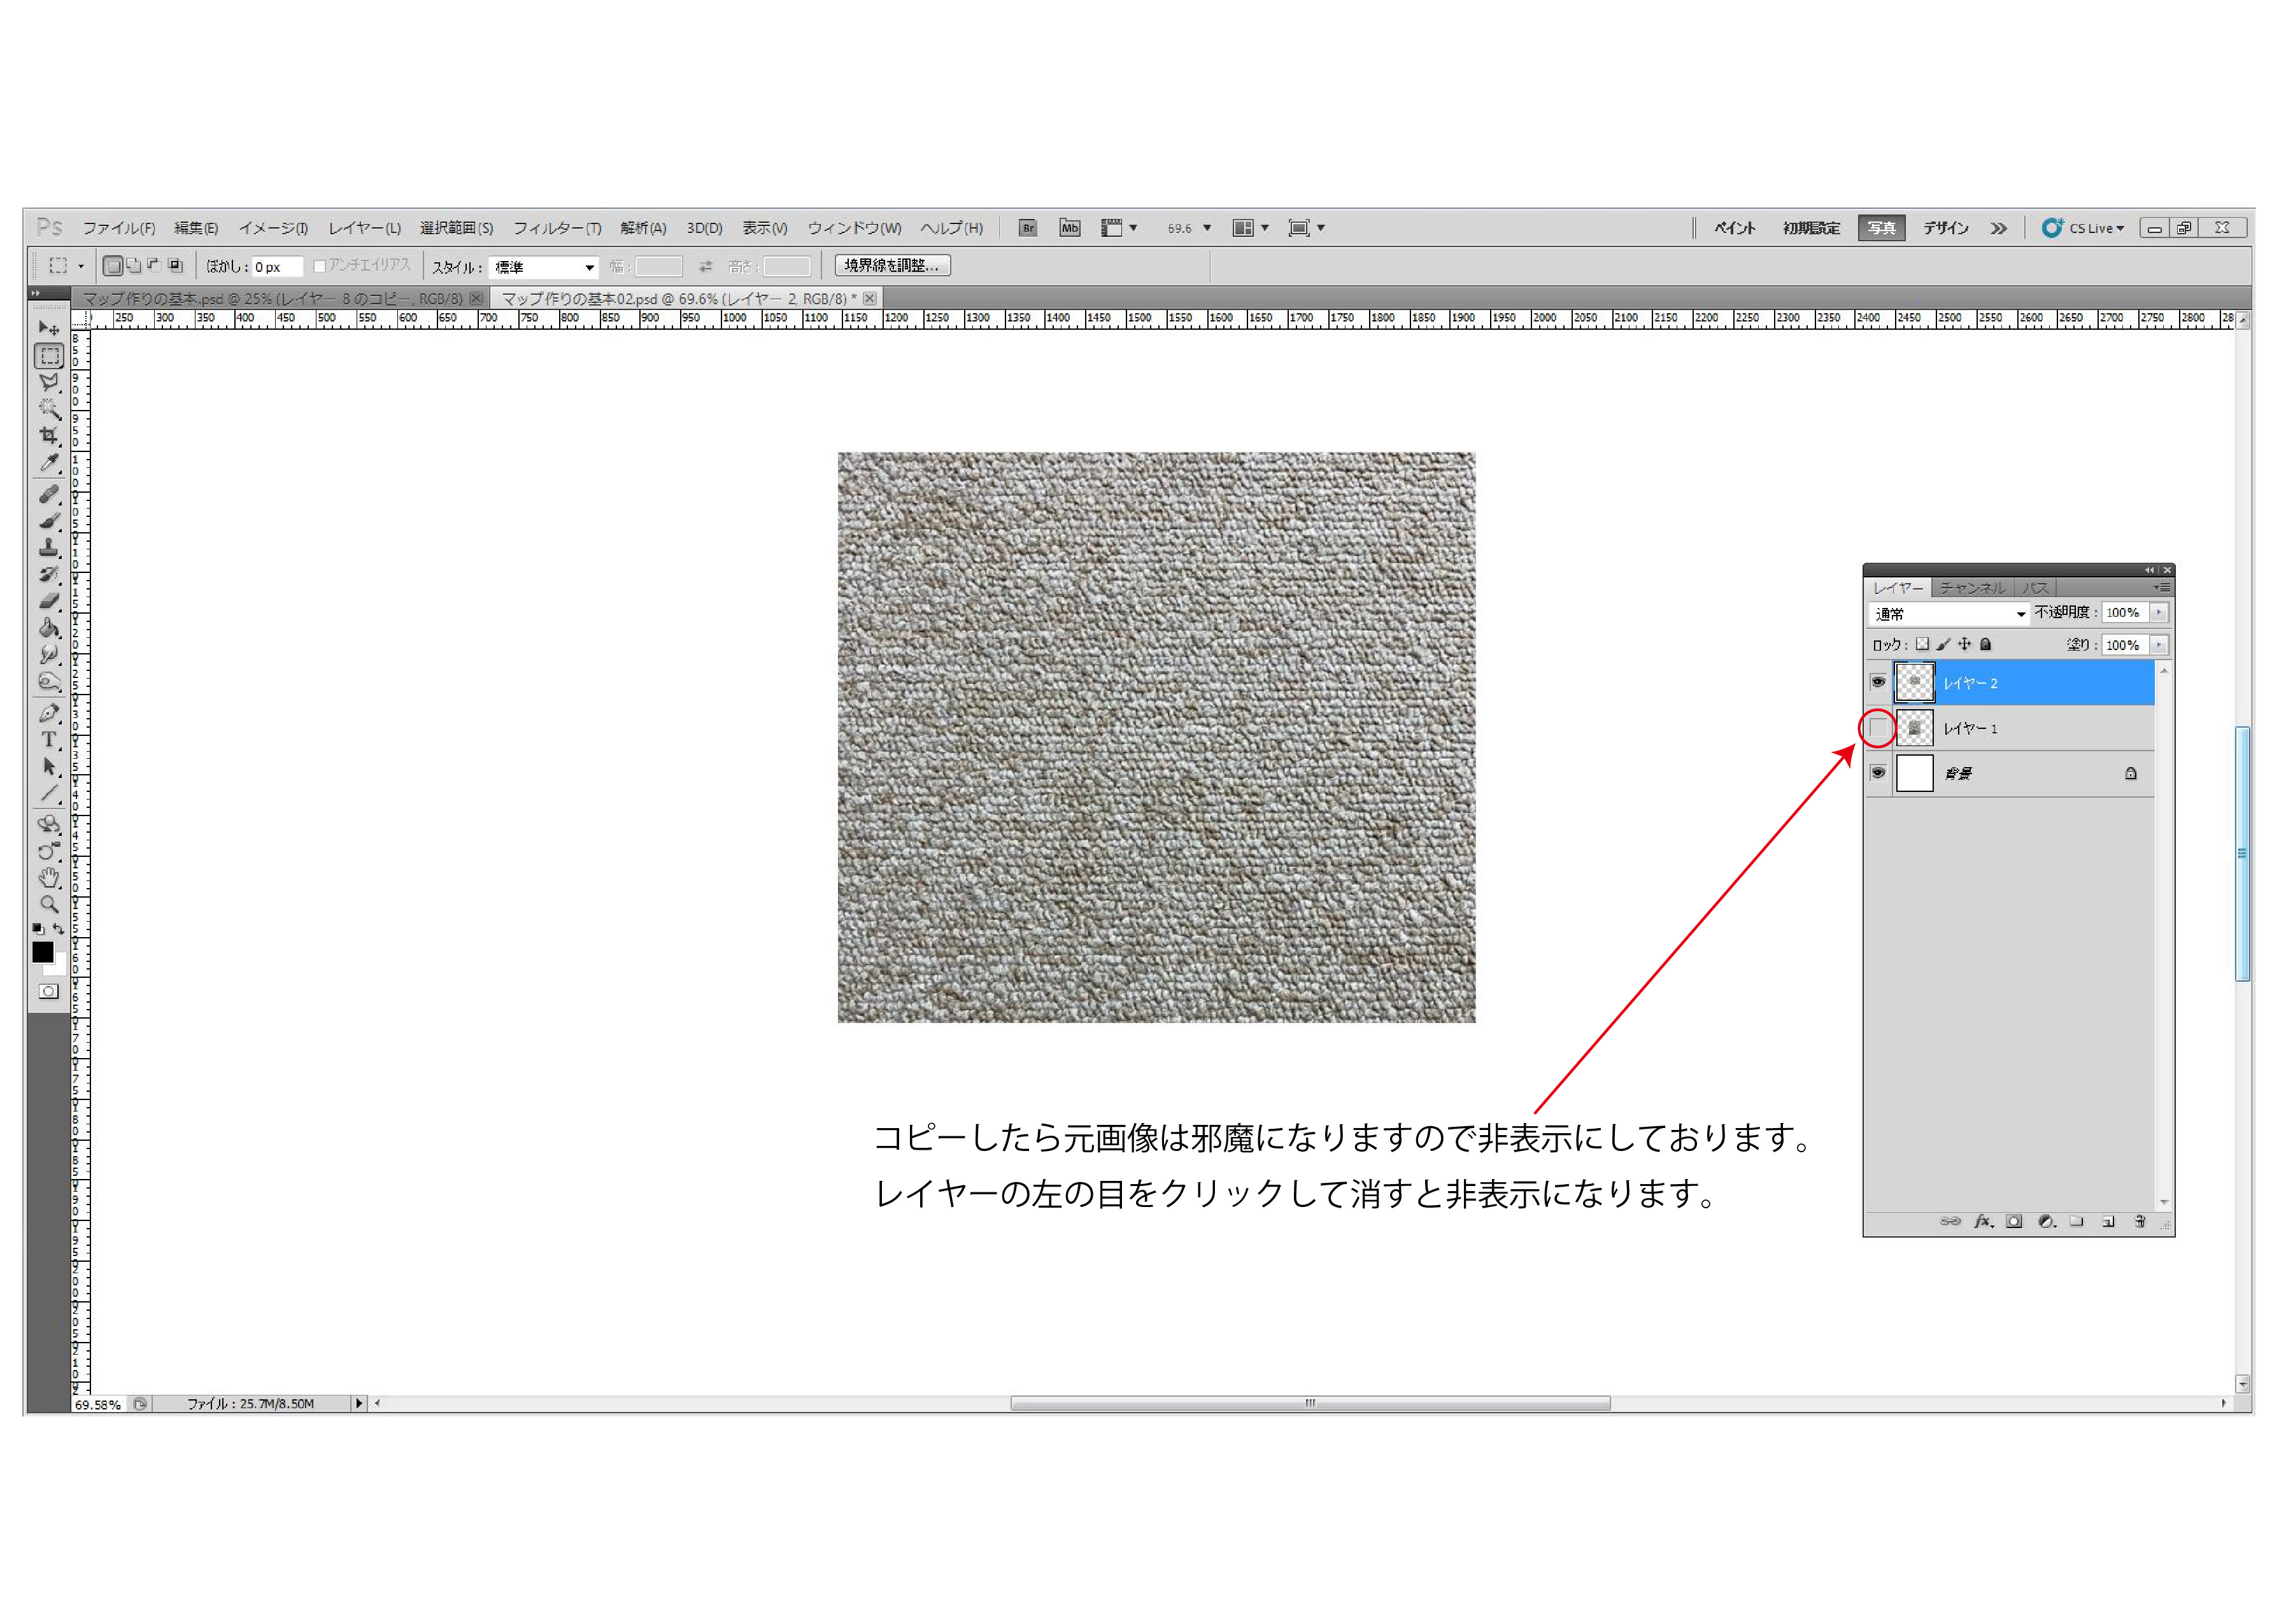
Task: Switch to the チャンネル tab
Action: (1972, 588)
